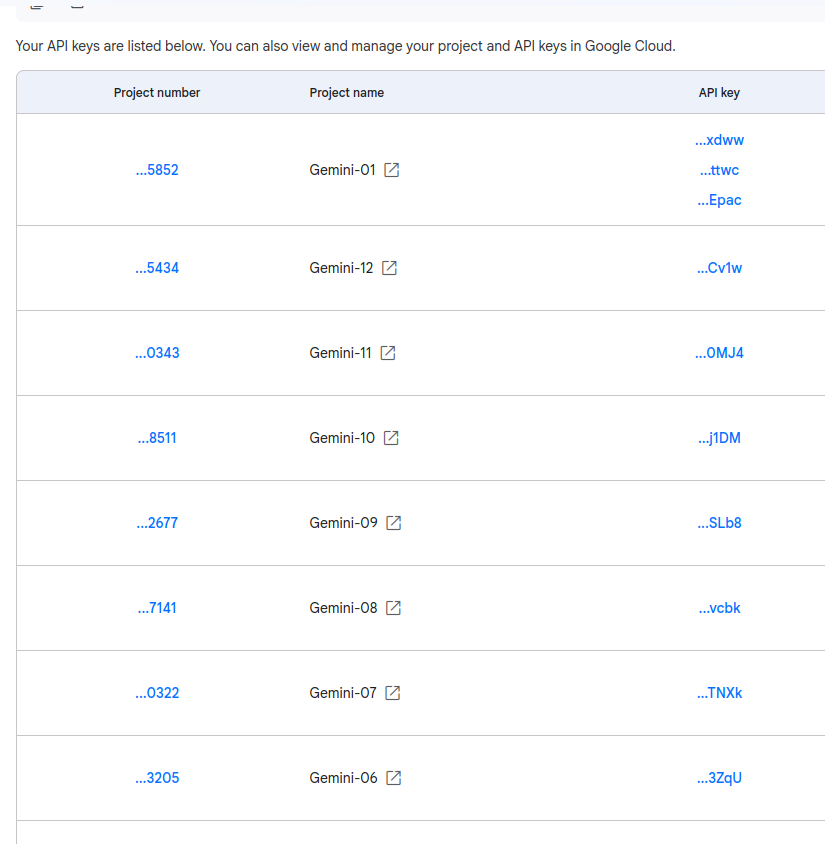Open API key ending in Epac
The width and height of the screenshot is (825, 844).
pyautogui.click(x=719, y=200)
